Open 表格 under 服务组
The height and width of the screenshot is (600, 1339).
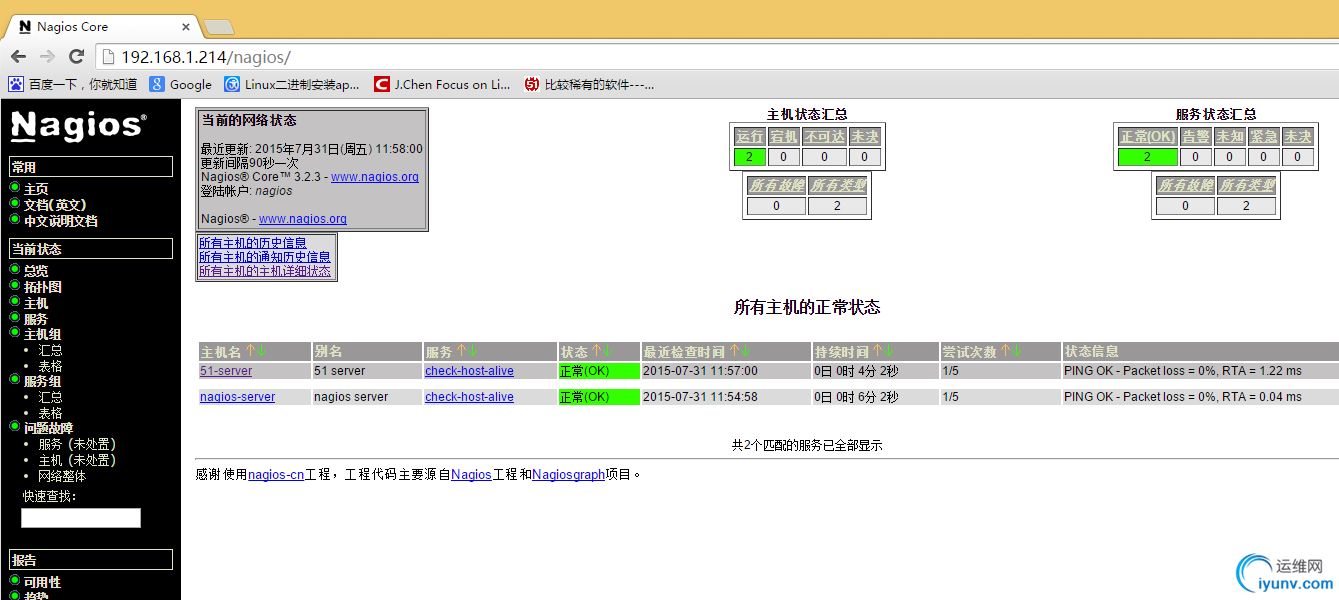[x=50, y=413]
